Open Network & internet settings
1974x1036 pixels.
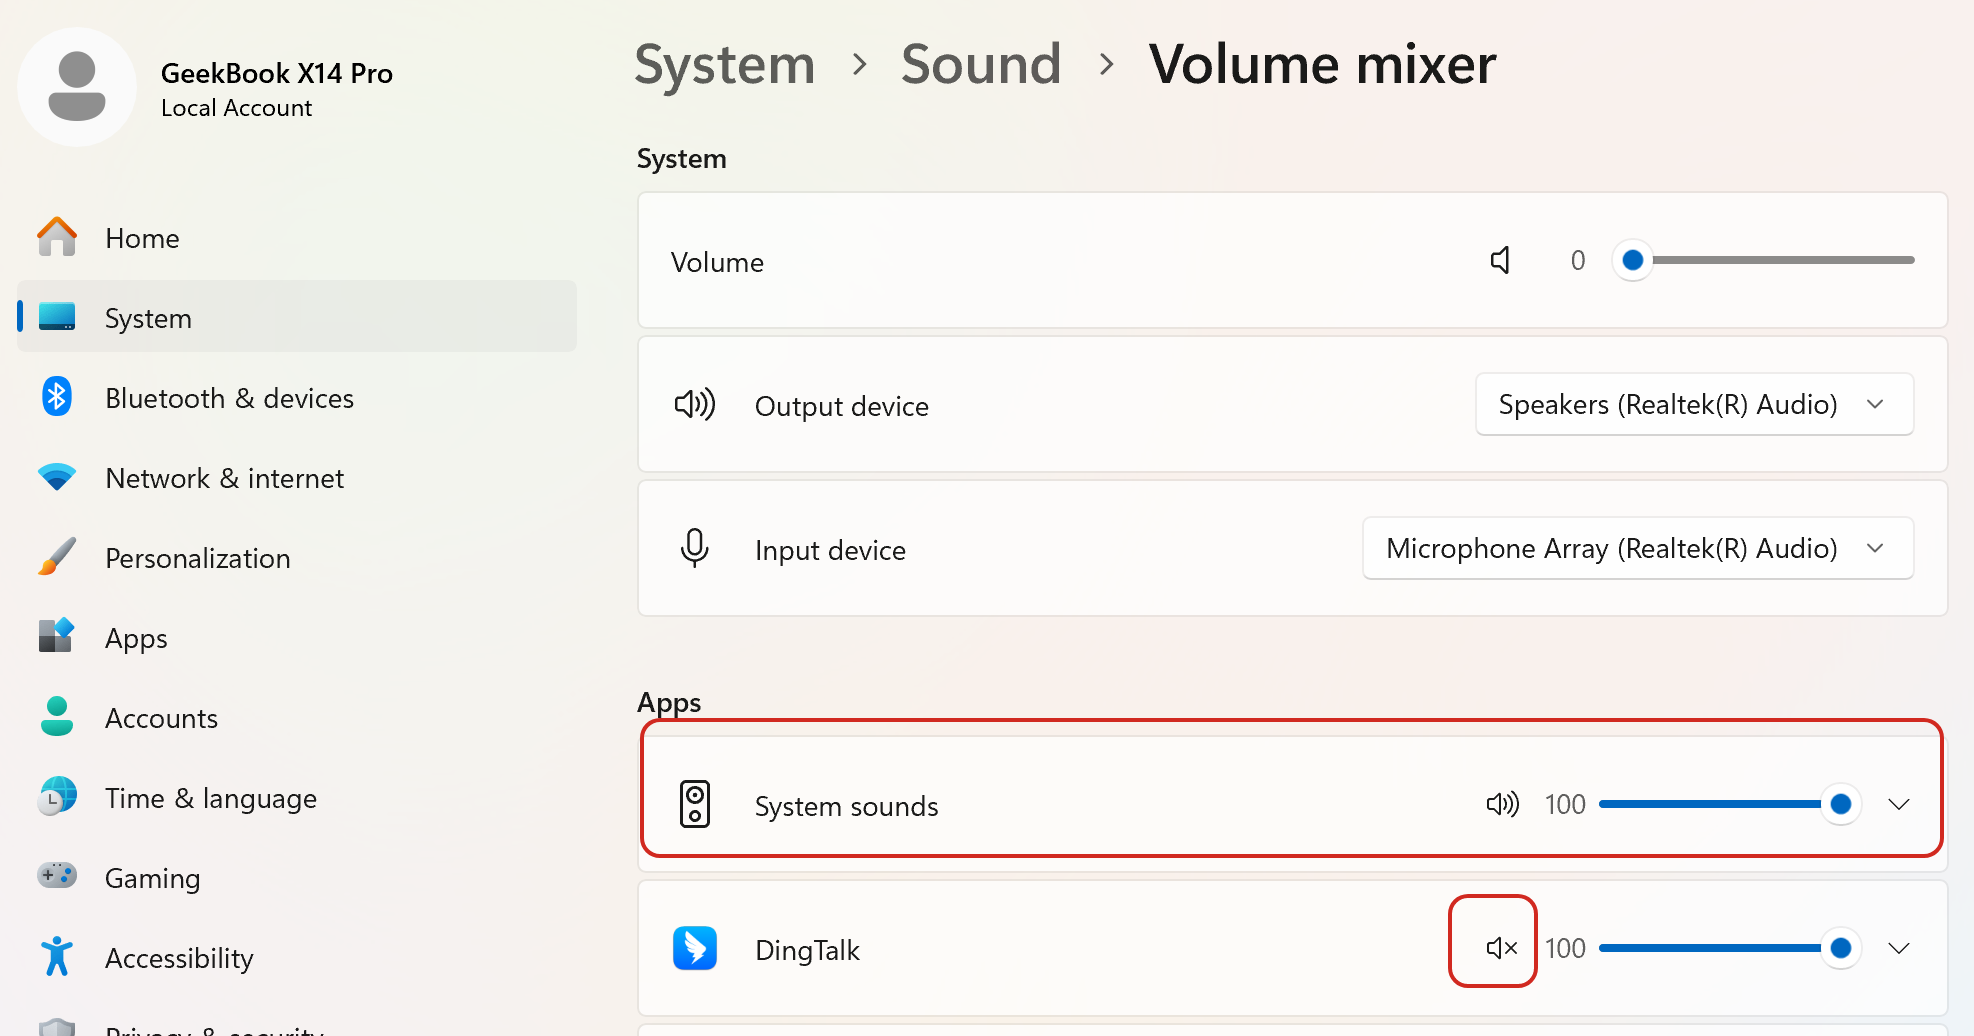click(x=224, y=478)
